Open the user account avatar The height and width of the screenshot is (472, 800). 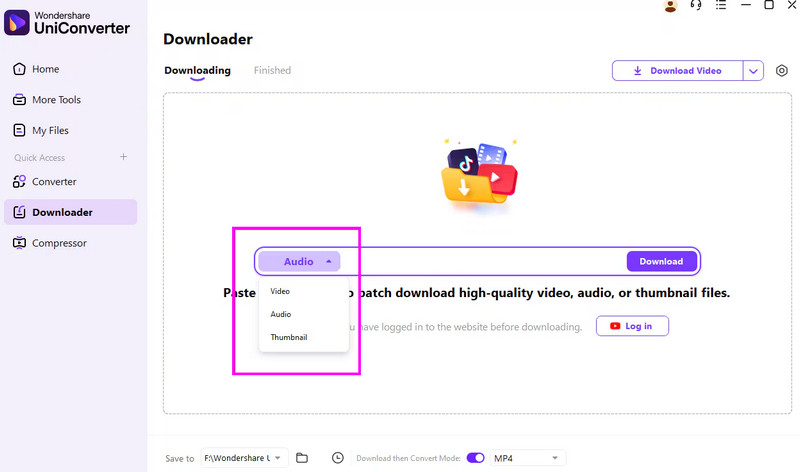click(x=670, y=6)
